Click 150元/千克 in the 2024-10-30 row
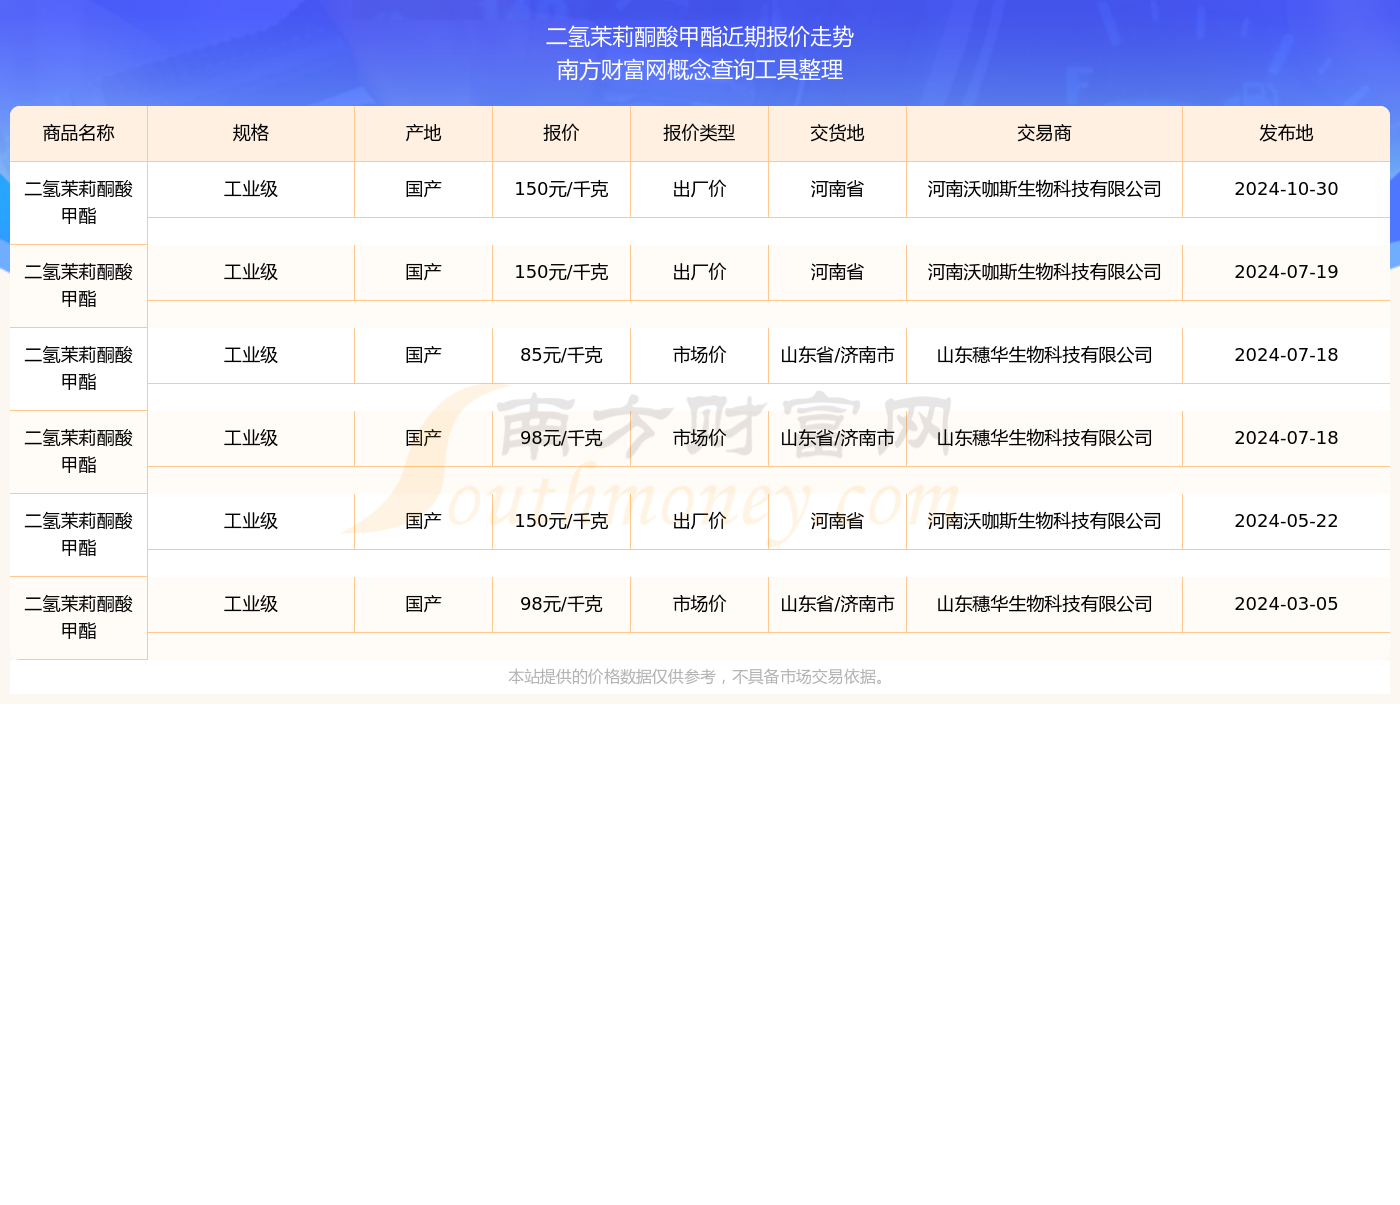 tap(562, 189)
